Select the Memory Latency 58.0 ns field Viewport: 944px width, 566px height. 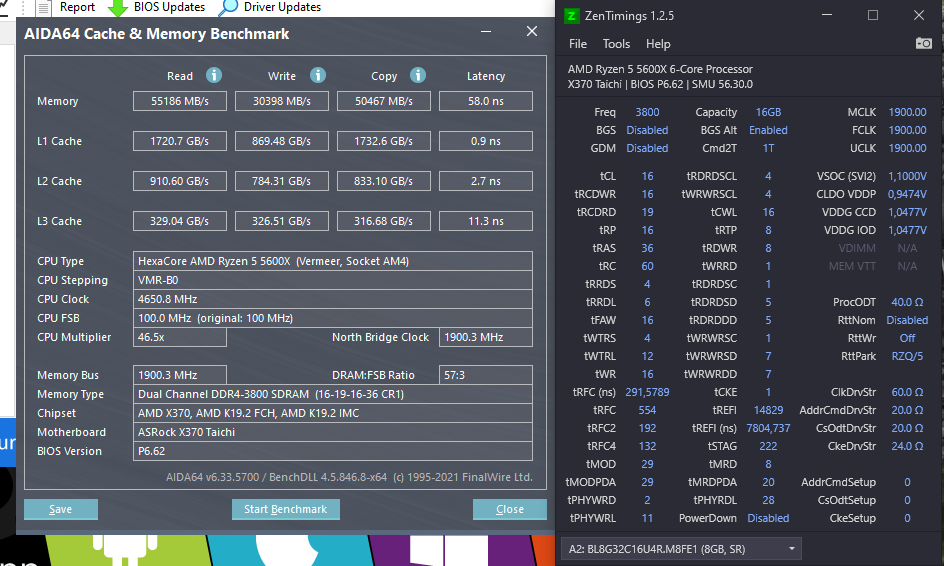(x=486, y=101)
